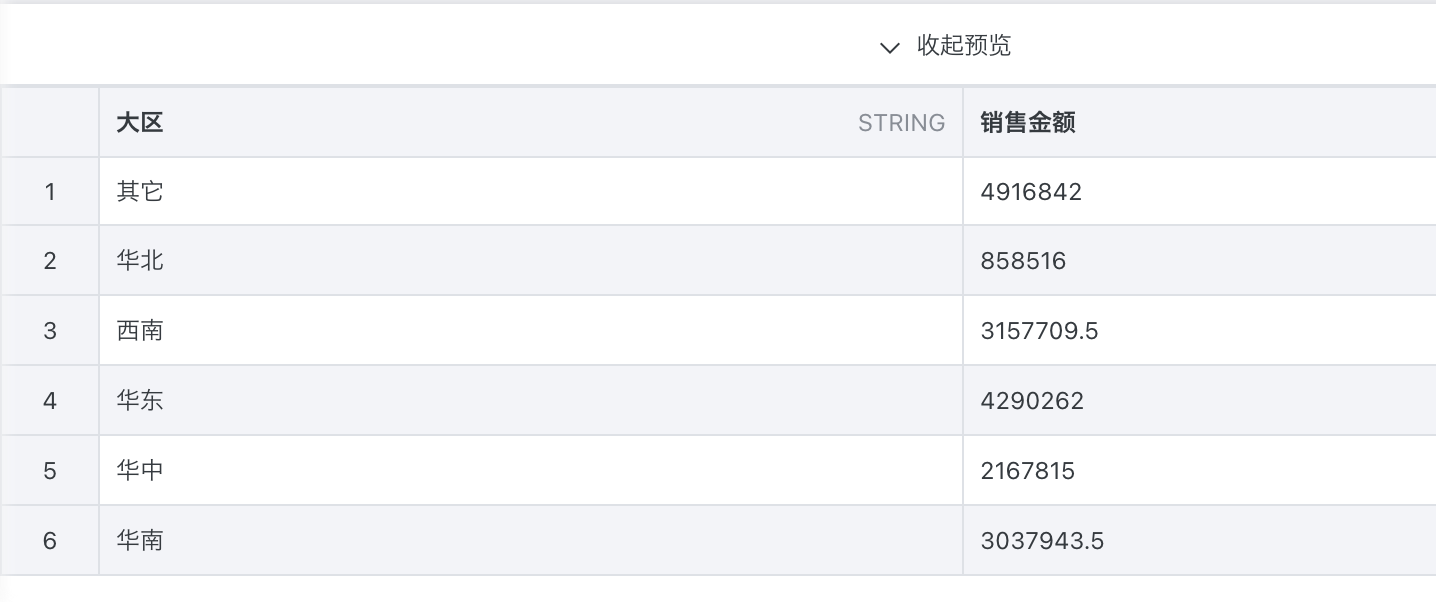This screenshot has height=602, width=1436.
Task: Click the 华南 region cell
Action: click(x=140, y=541)
